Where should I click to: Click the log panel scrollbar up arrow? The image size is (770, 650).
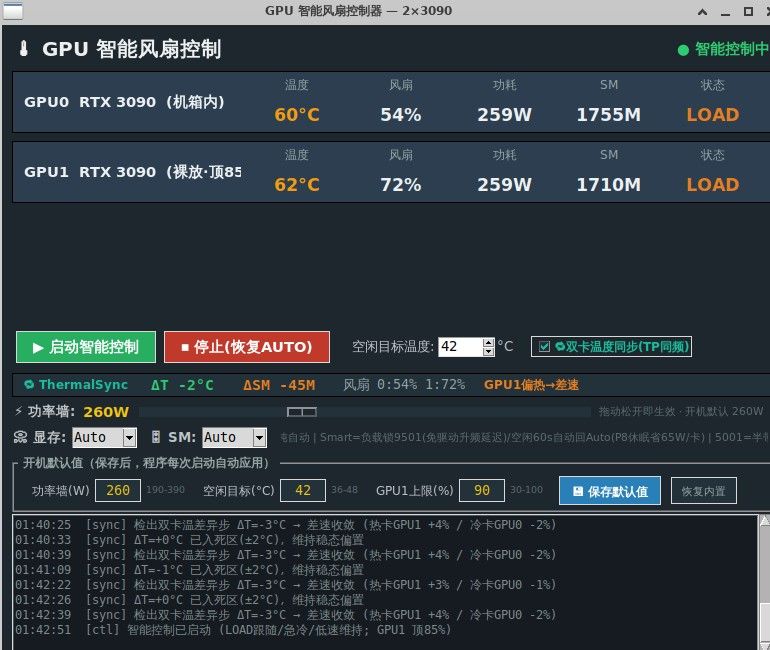(x=765, y=520)
